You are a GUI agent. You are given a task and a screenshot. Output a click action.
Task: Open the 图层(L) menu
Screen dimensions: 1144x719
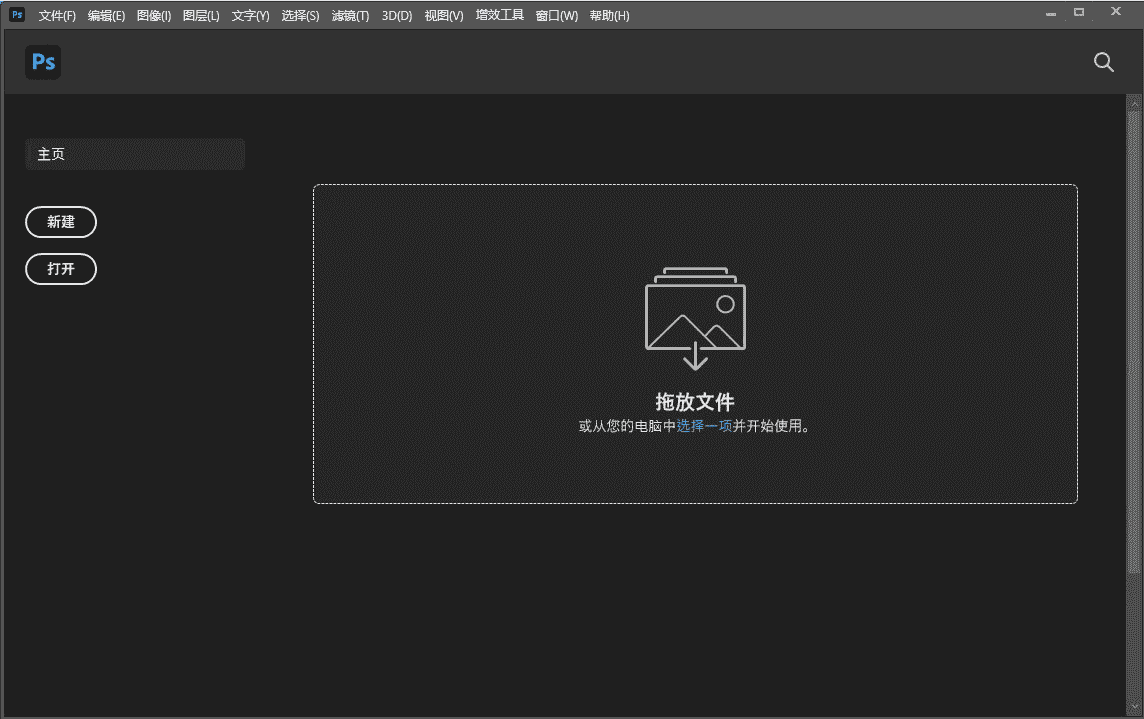coord(201,16)
